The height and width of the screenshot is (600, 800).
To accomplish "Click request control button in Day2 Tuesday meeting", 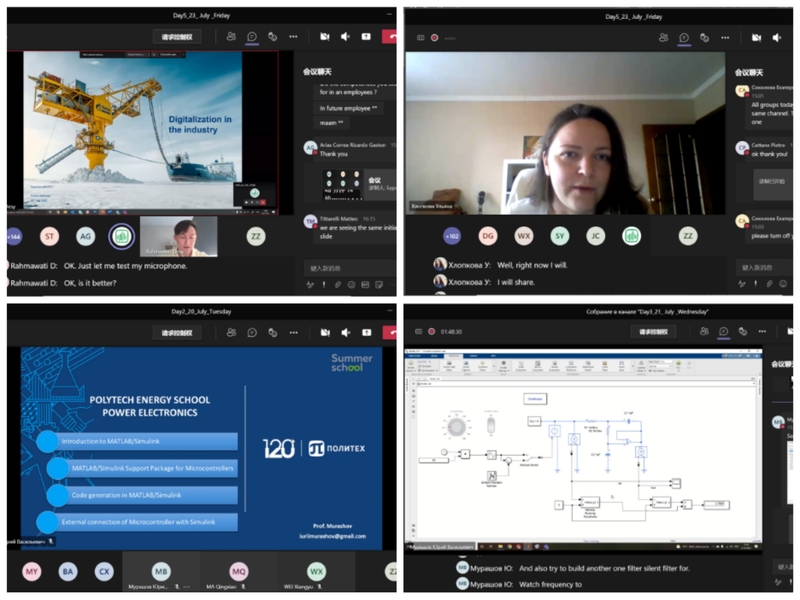I will [x=176, y=333].
